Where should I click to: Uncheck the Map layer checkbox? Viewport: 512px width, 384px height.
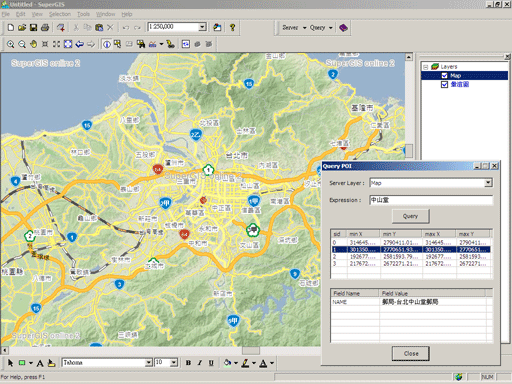point(444,76)
